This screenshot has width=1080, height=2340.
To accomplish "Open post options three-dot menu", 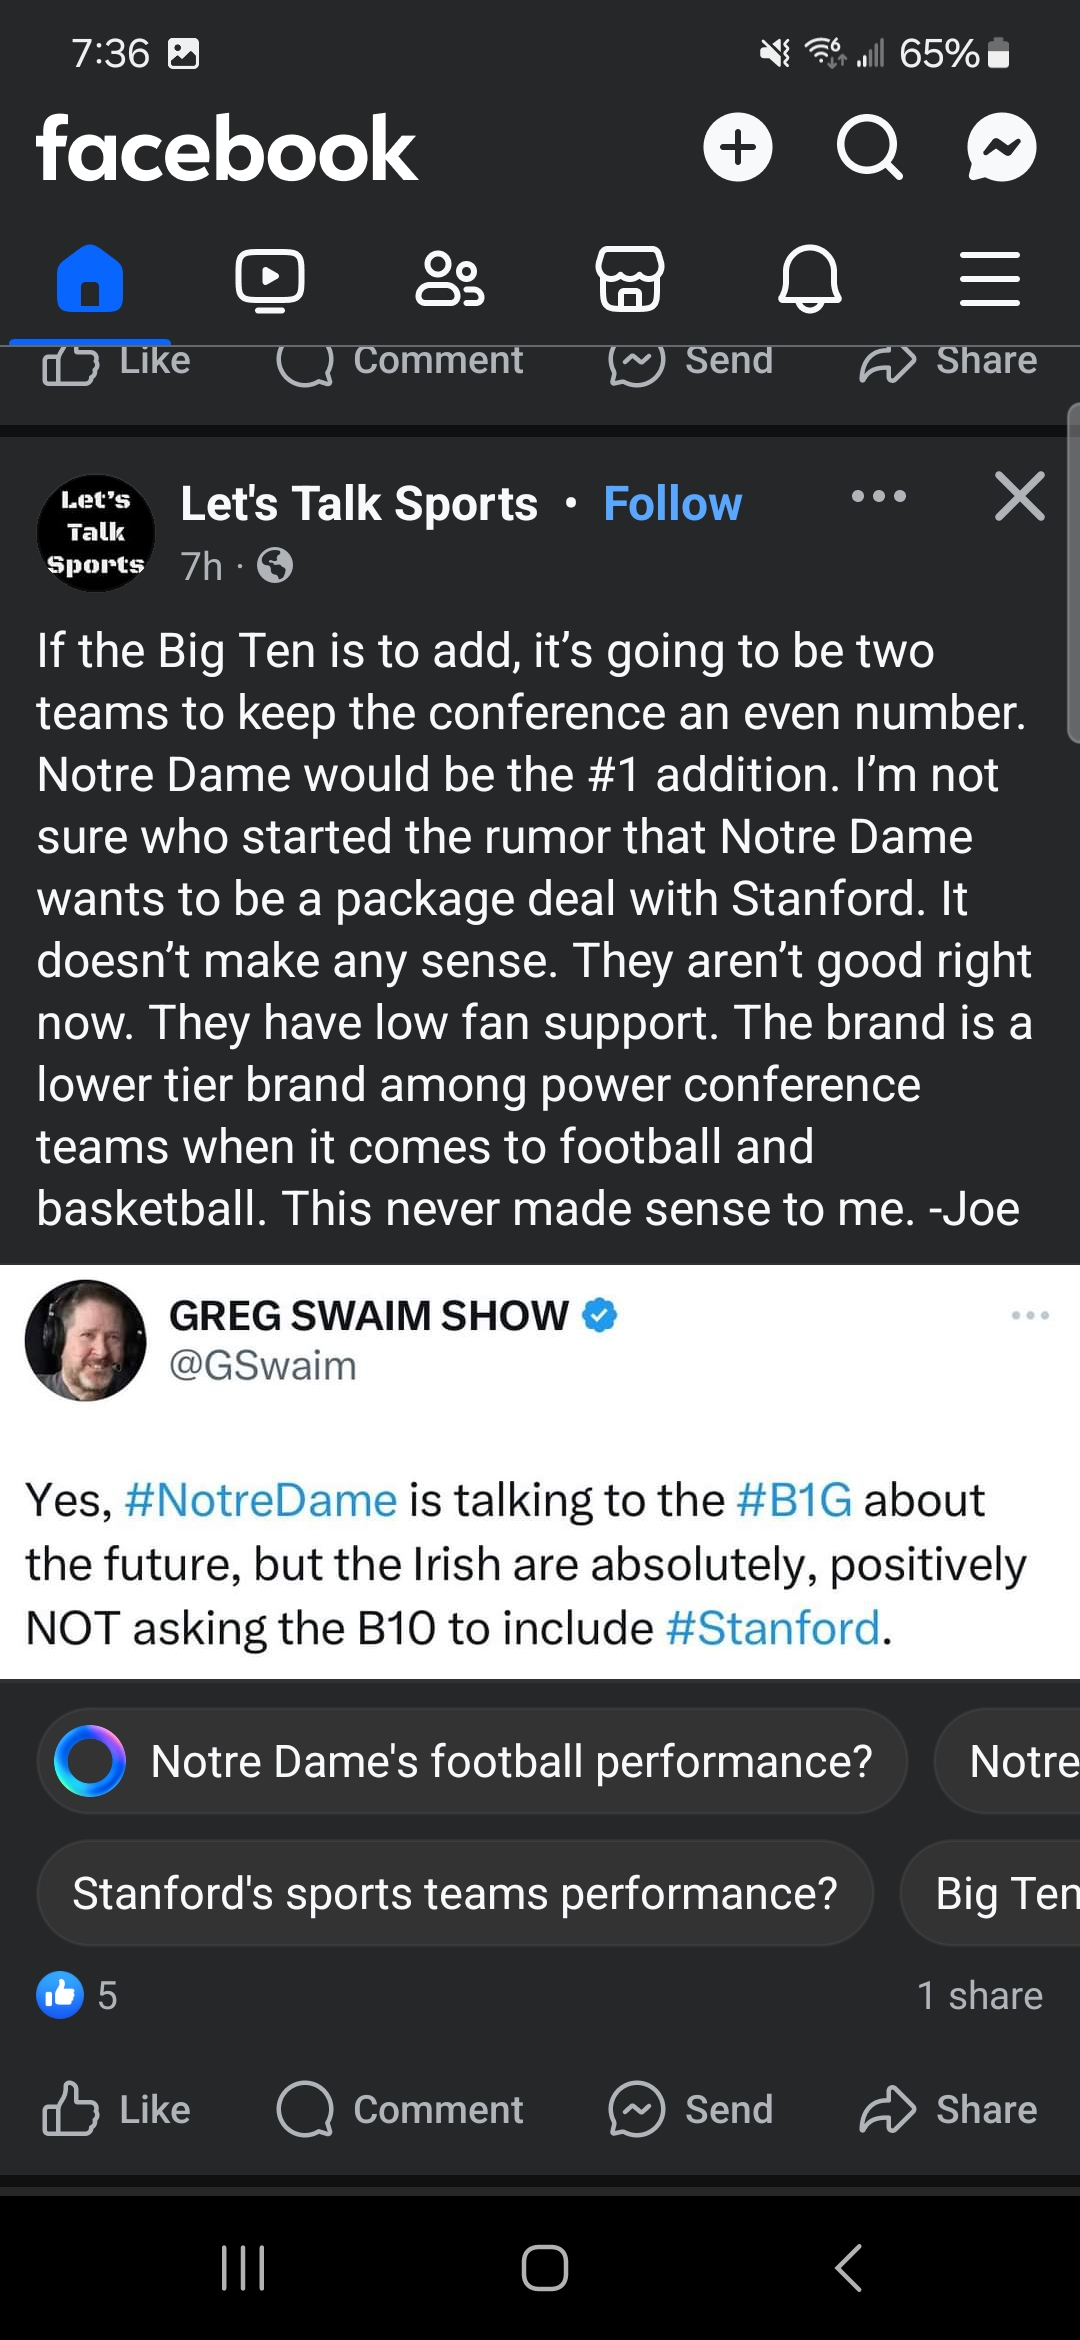I will click(879, 496).
